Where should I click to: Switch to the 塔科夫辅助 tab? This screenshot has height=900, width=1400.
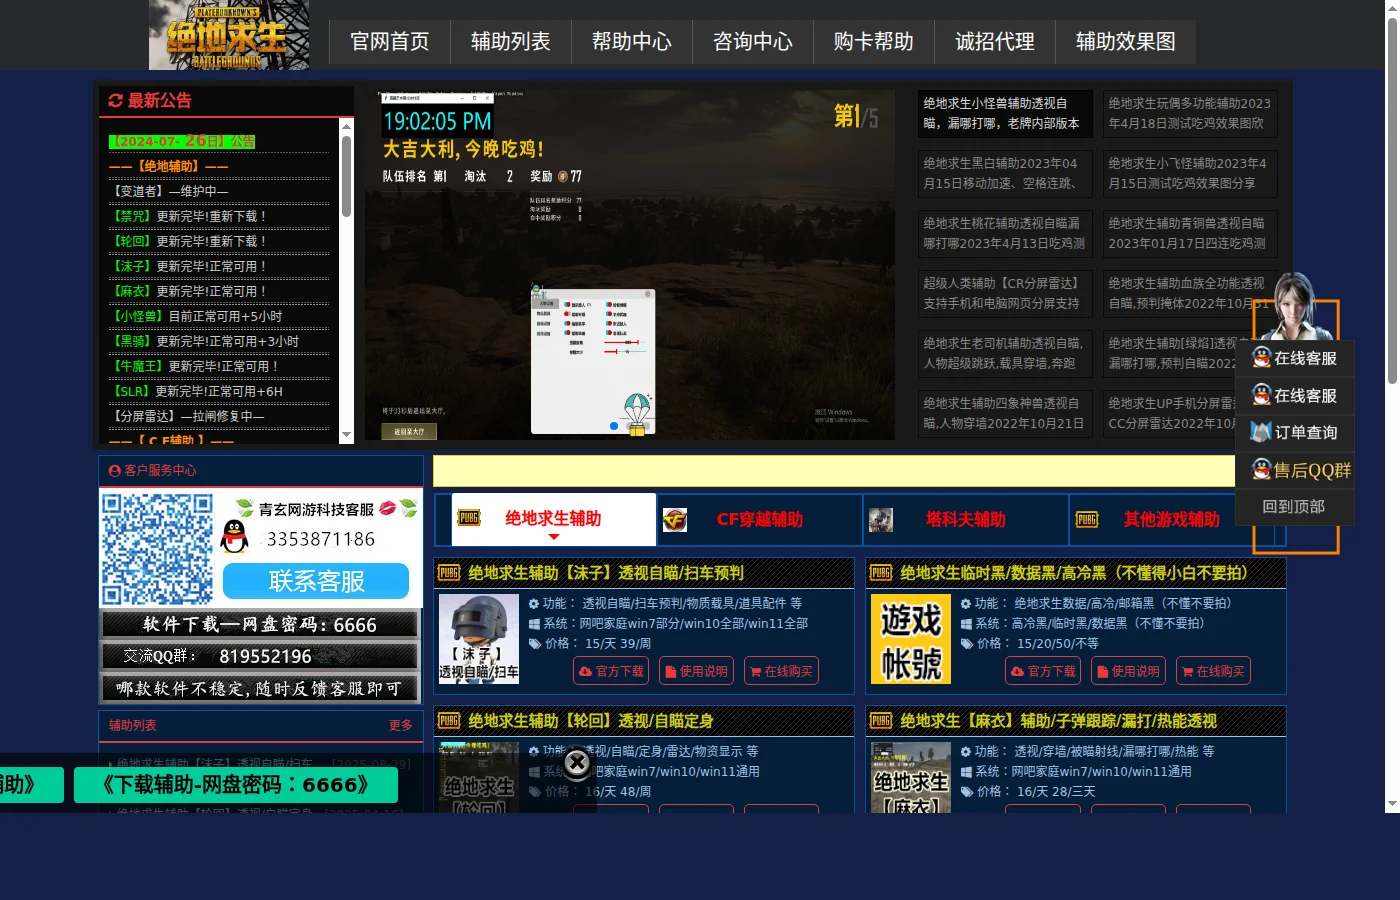coord(966,519)
